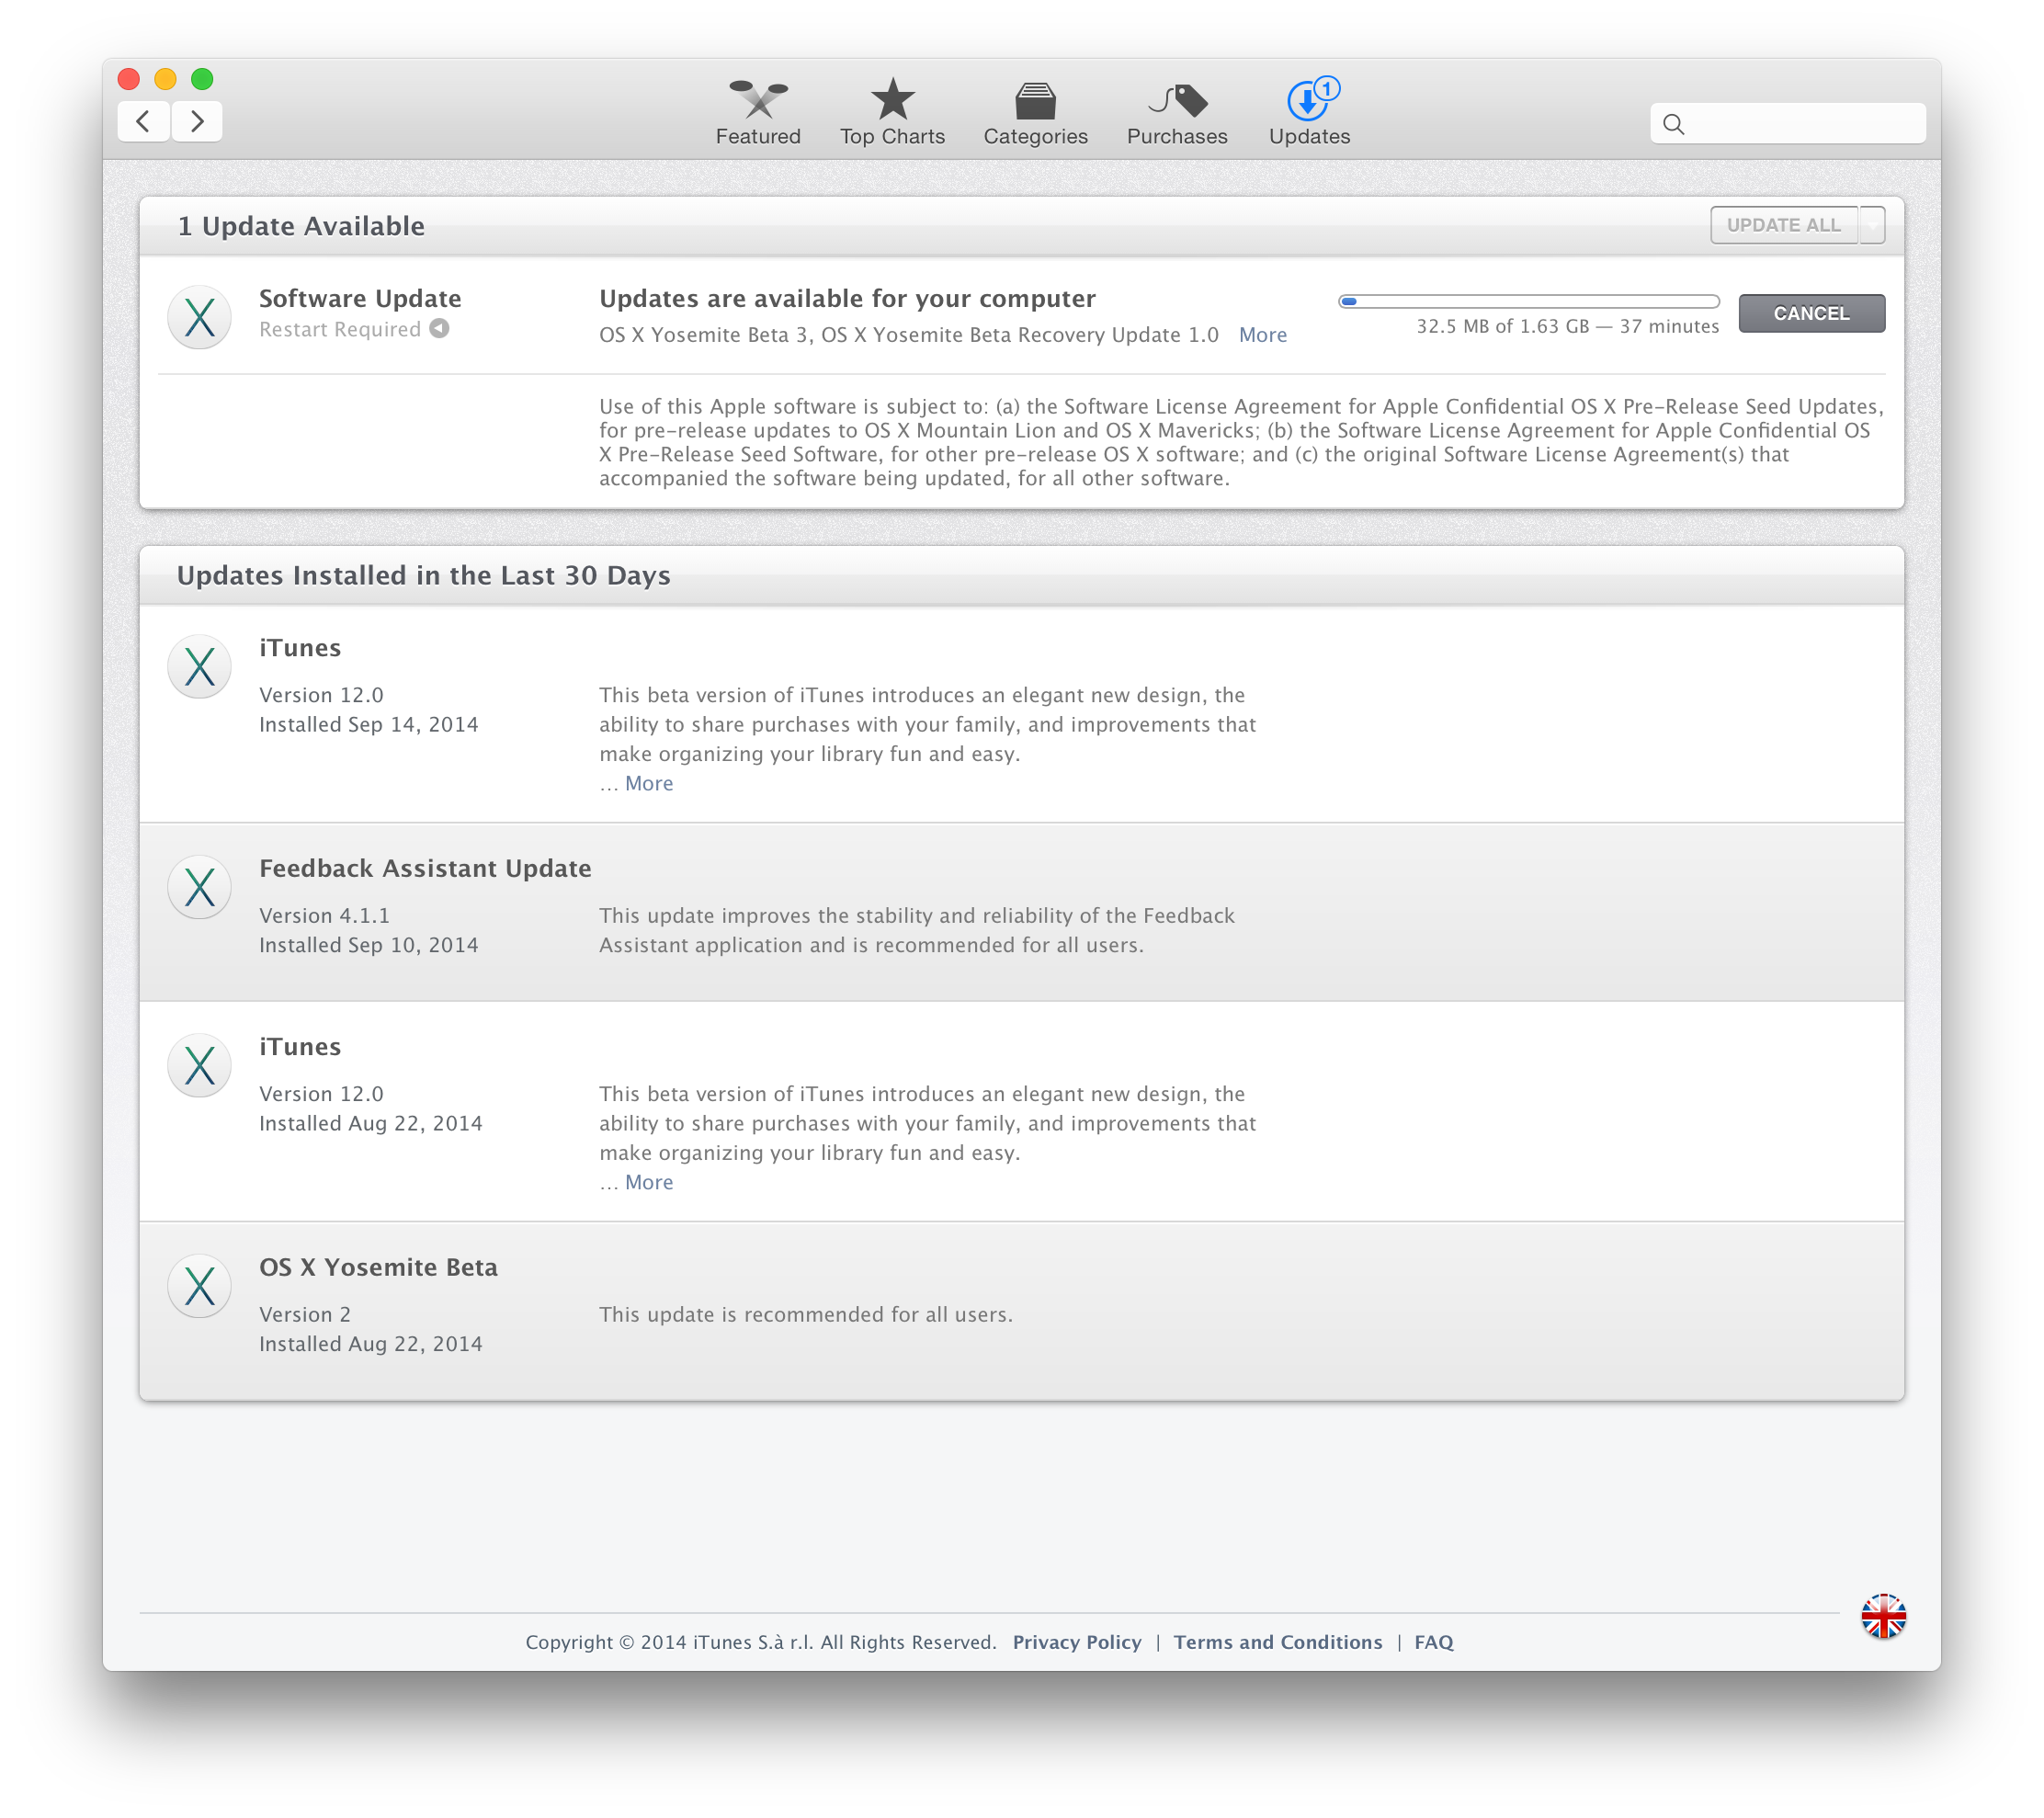Click the Update All button

tap(1784, 225)
